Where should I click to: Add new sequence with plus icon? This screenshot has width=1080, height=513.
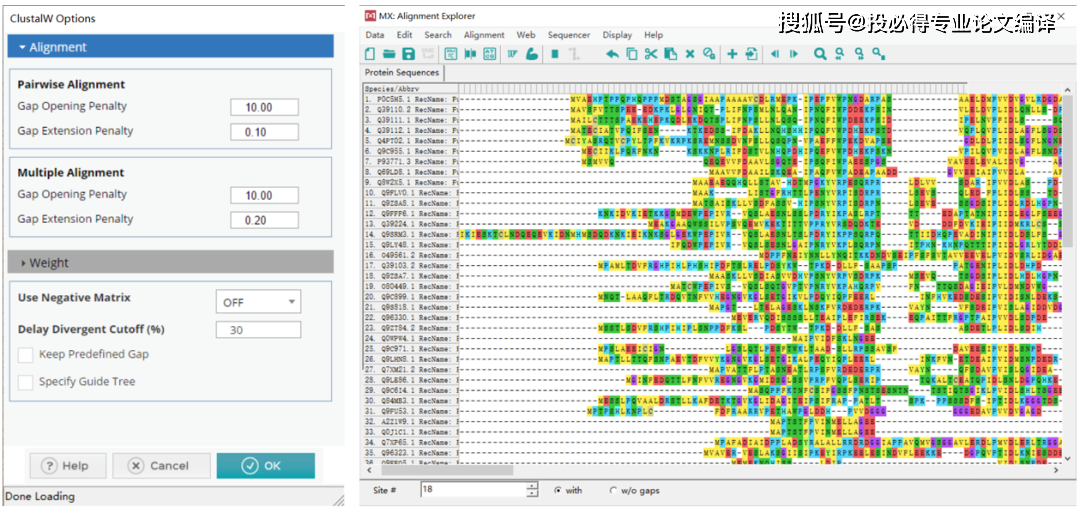(x=732, y=54)
